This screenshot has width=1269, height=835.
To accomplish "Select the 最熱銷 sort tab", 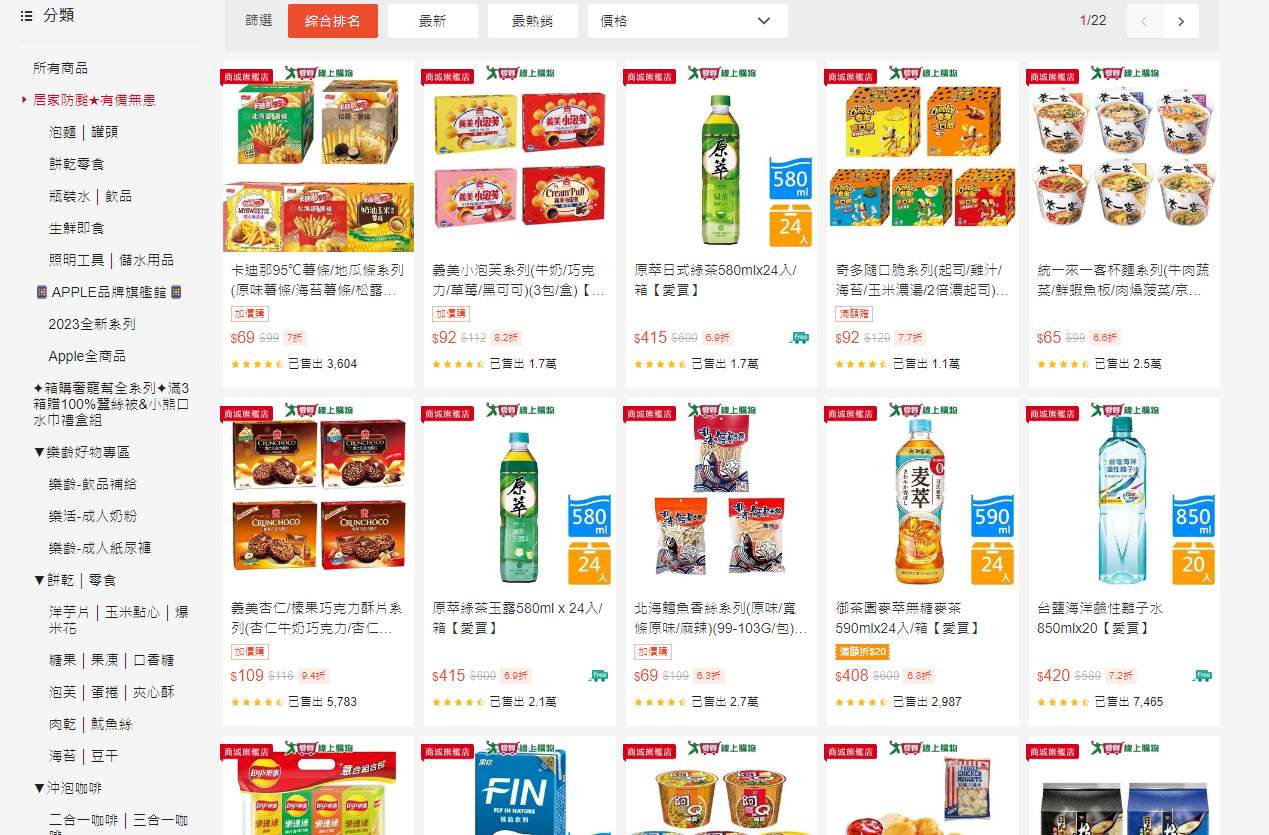I will point(533,21).
